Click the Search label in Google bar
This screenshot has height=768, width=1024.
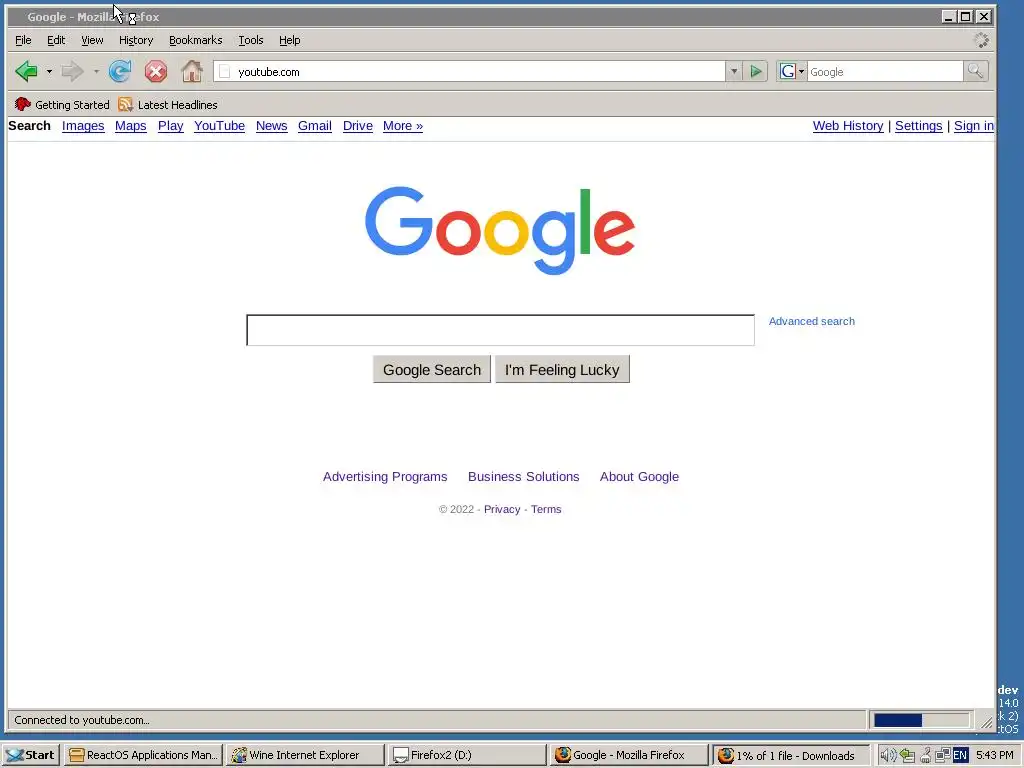coord(29,126)
